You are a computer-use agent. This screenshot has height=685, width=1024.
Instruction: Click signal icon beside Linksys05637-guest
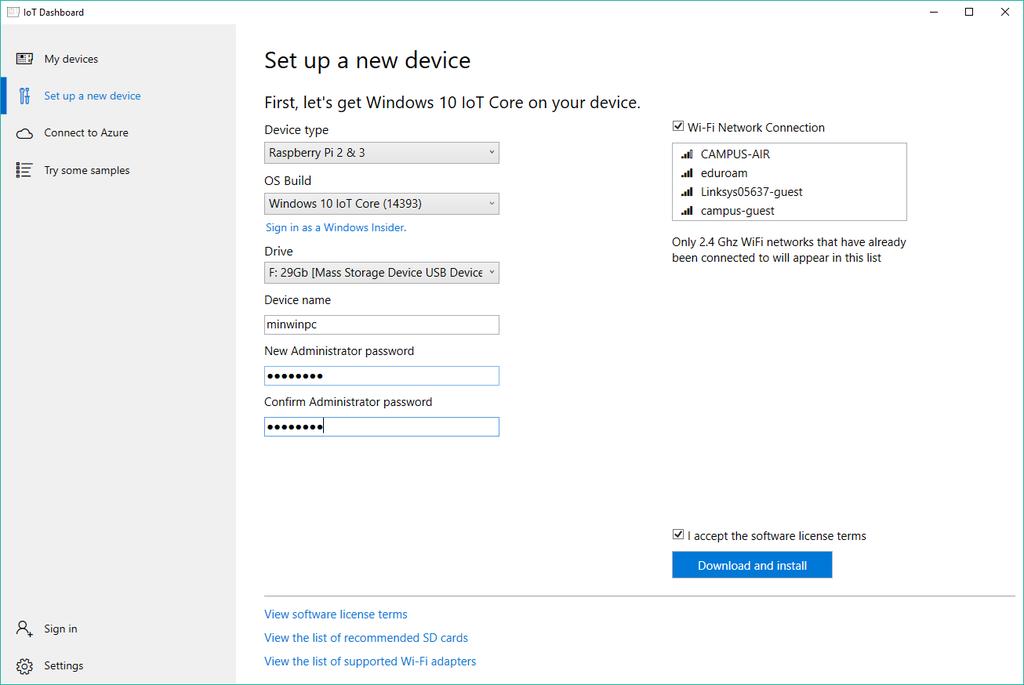[687, 192]
